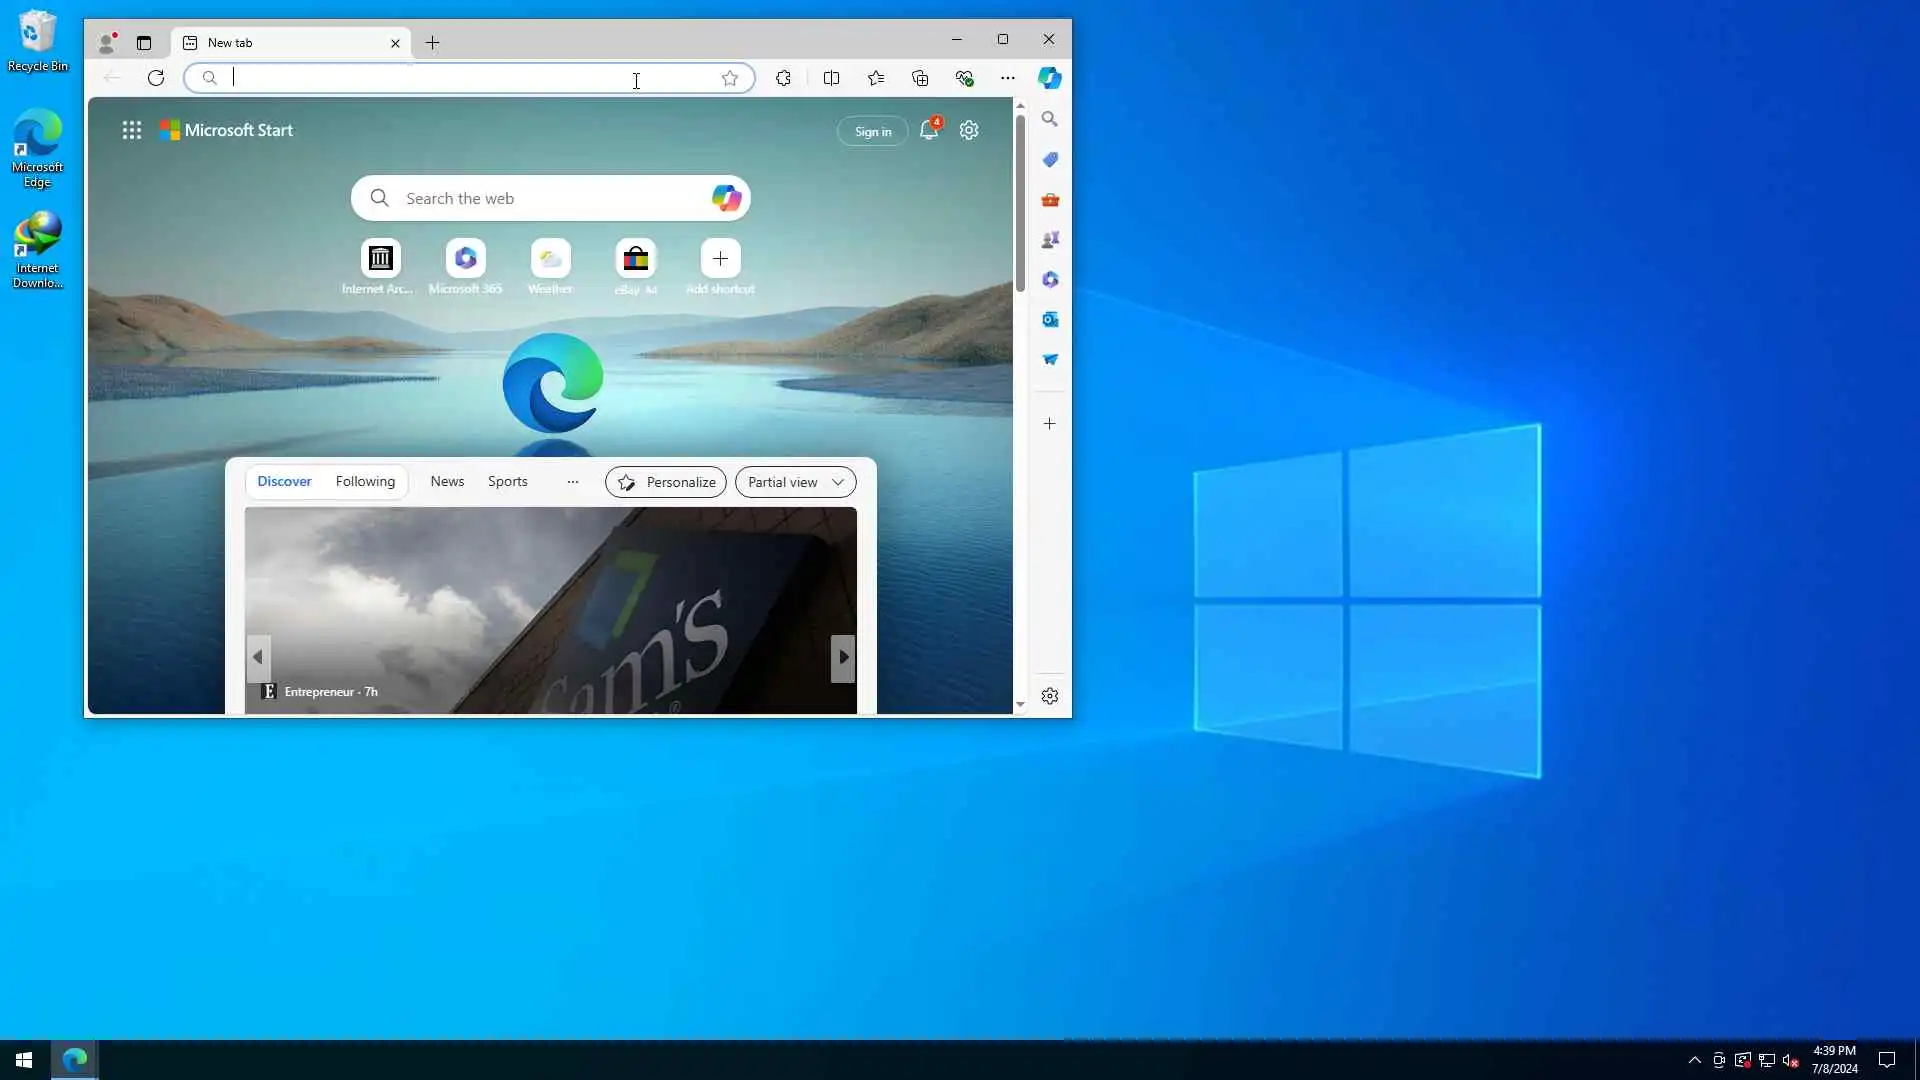This screenshot has width=1920, height=1080.
Task: Click the Sign in button
Action: pos(872,131)
